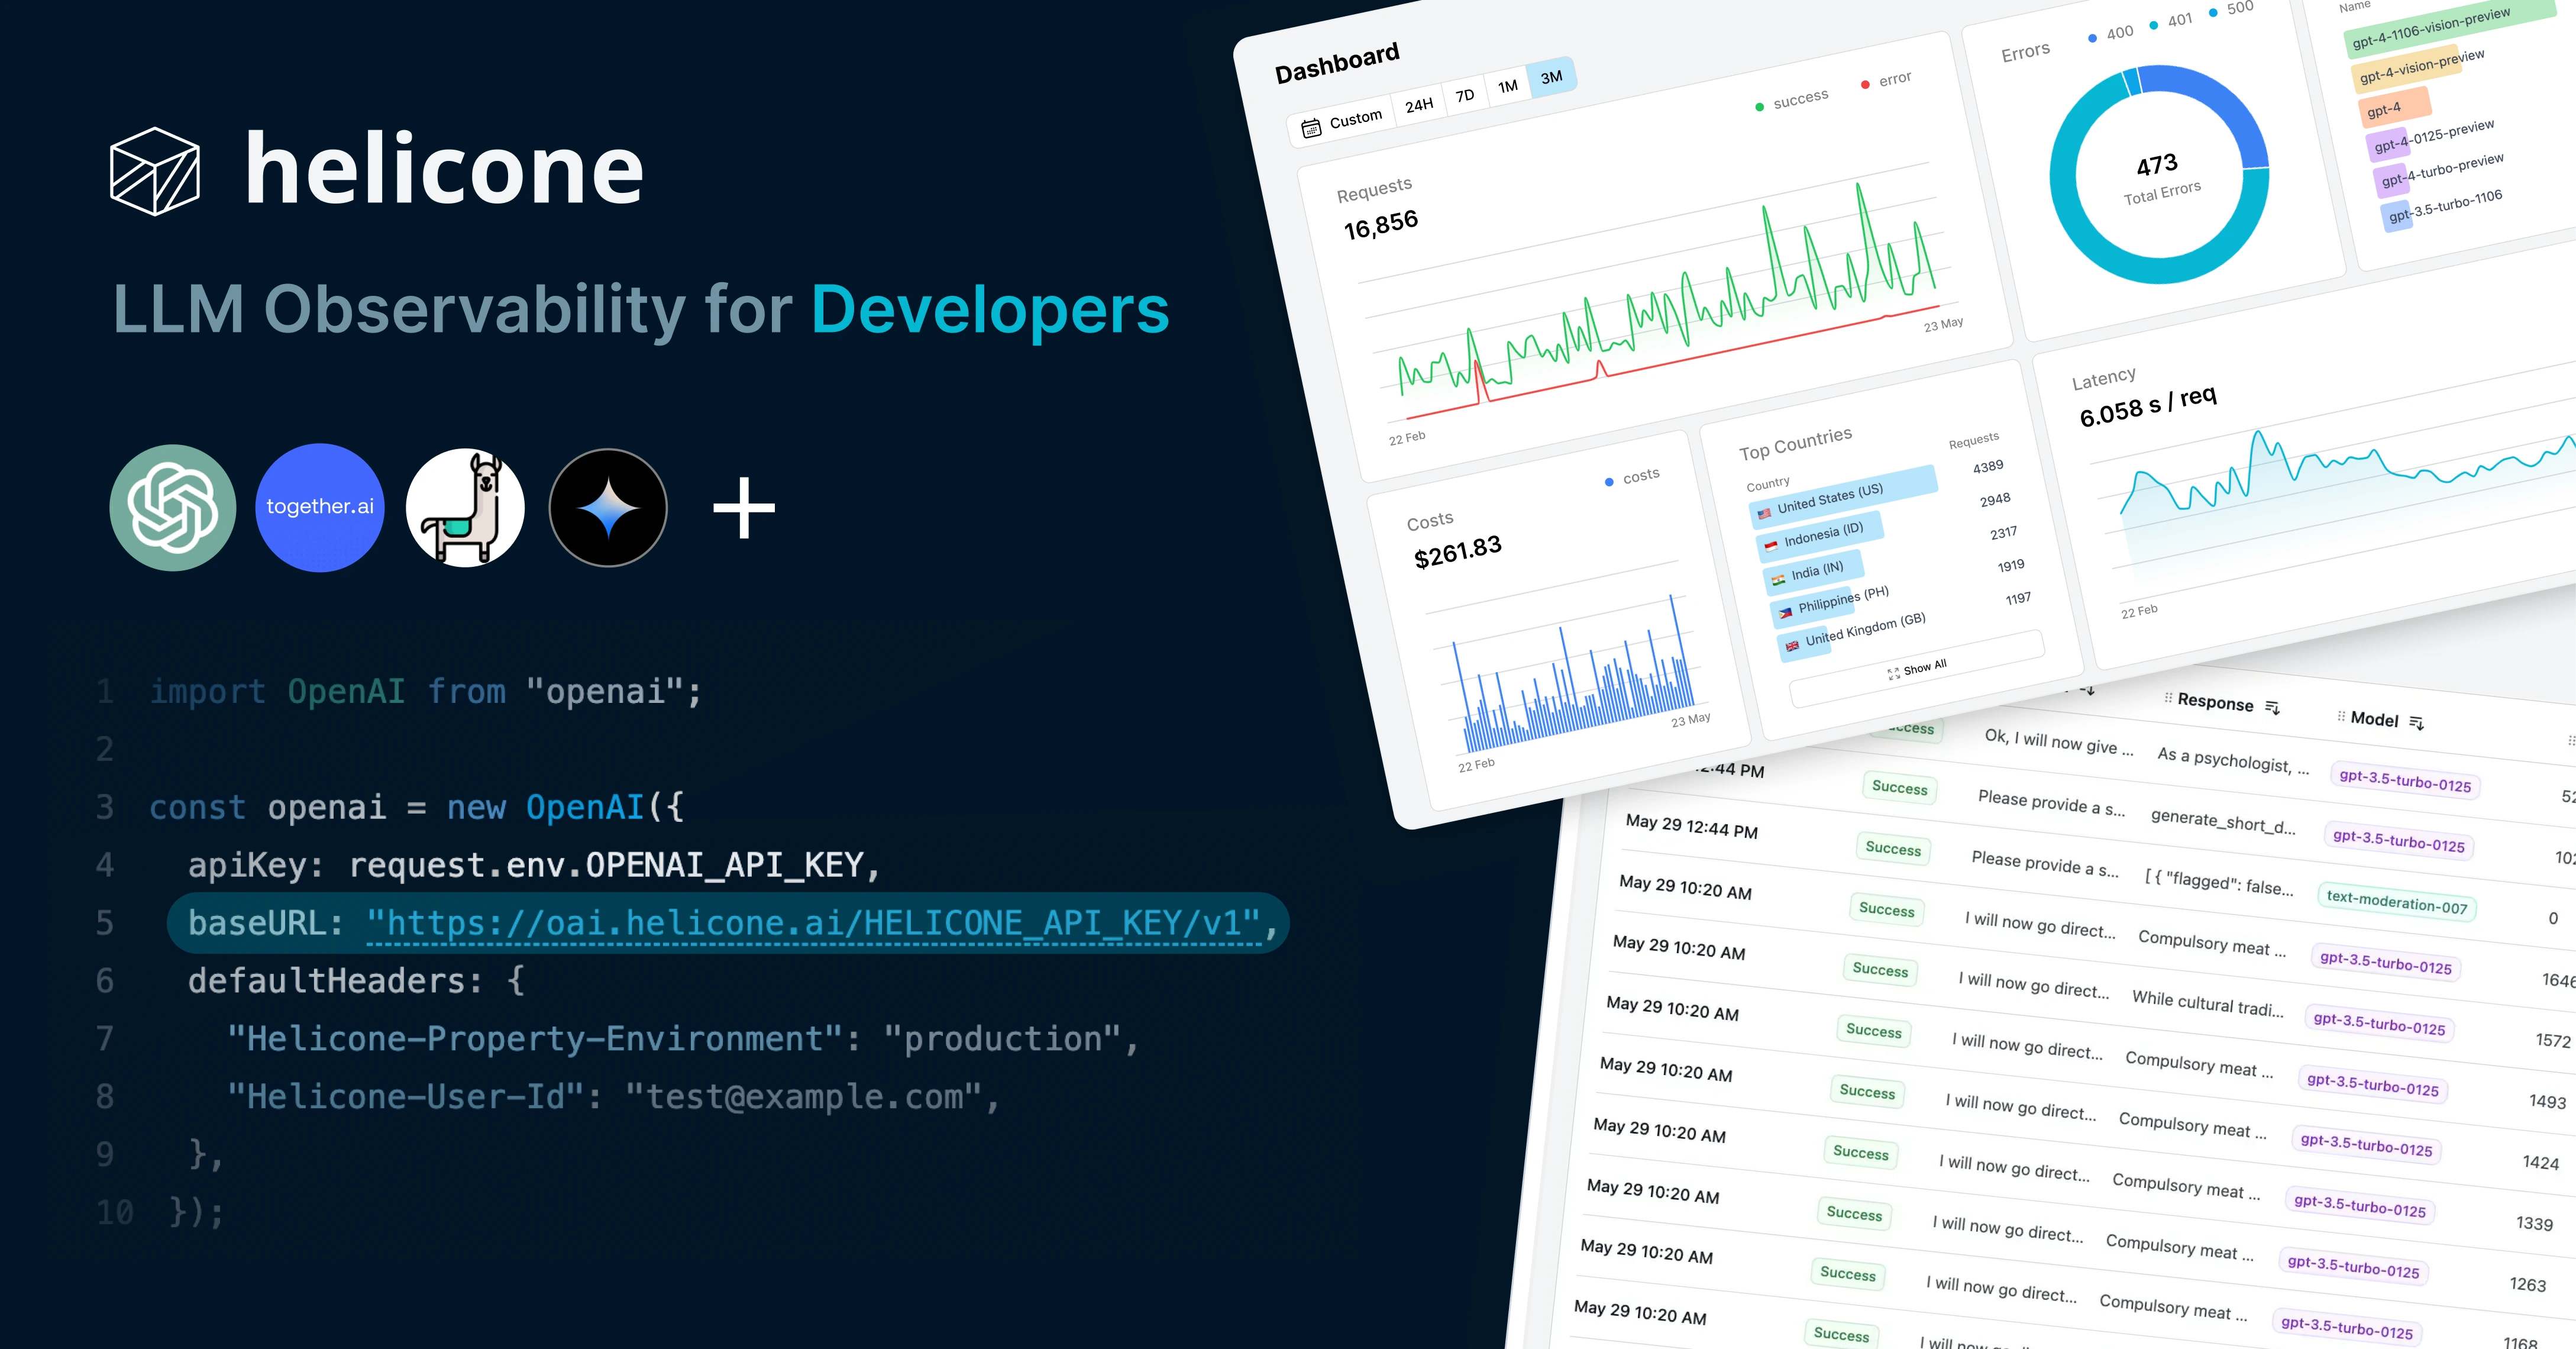Click the 'May 29 12:44 PM' timestamp cell
This screenshot has height=1349, width=2576.
click(1691, 826)
